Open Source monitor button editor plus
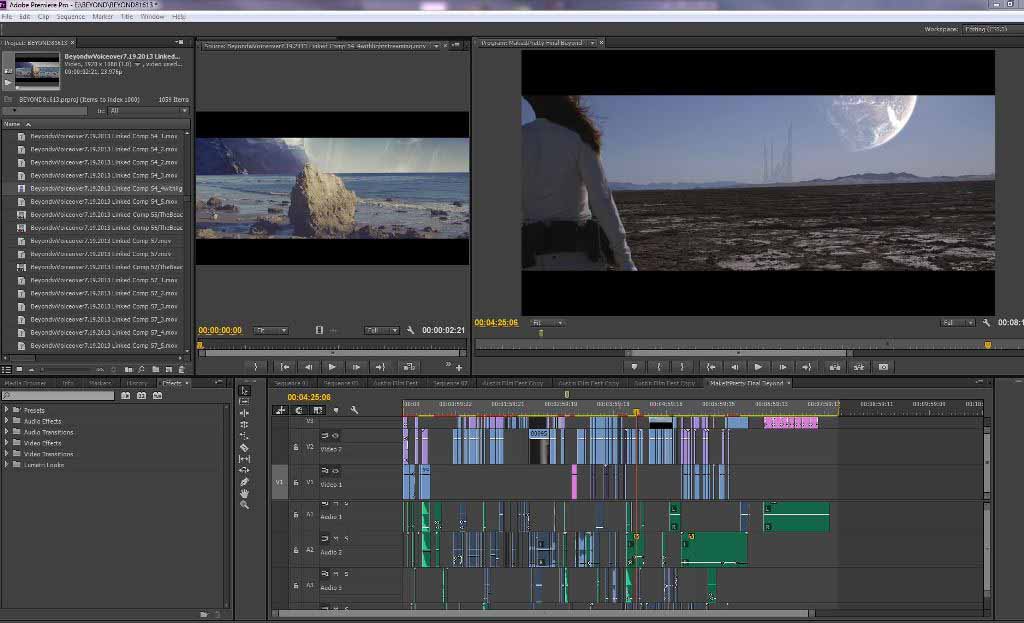1024x623 pixels. (459, 368)
